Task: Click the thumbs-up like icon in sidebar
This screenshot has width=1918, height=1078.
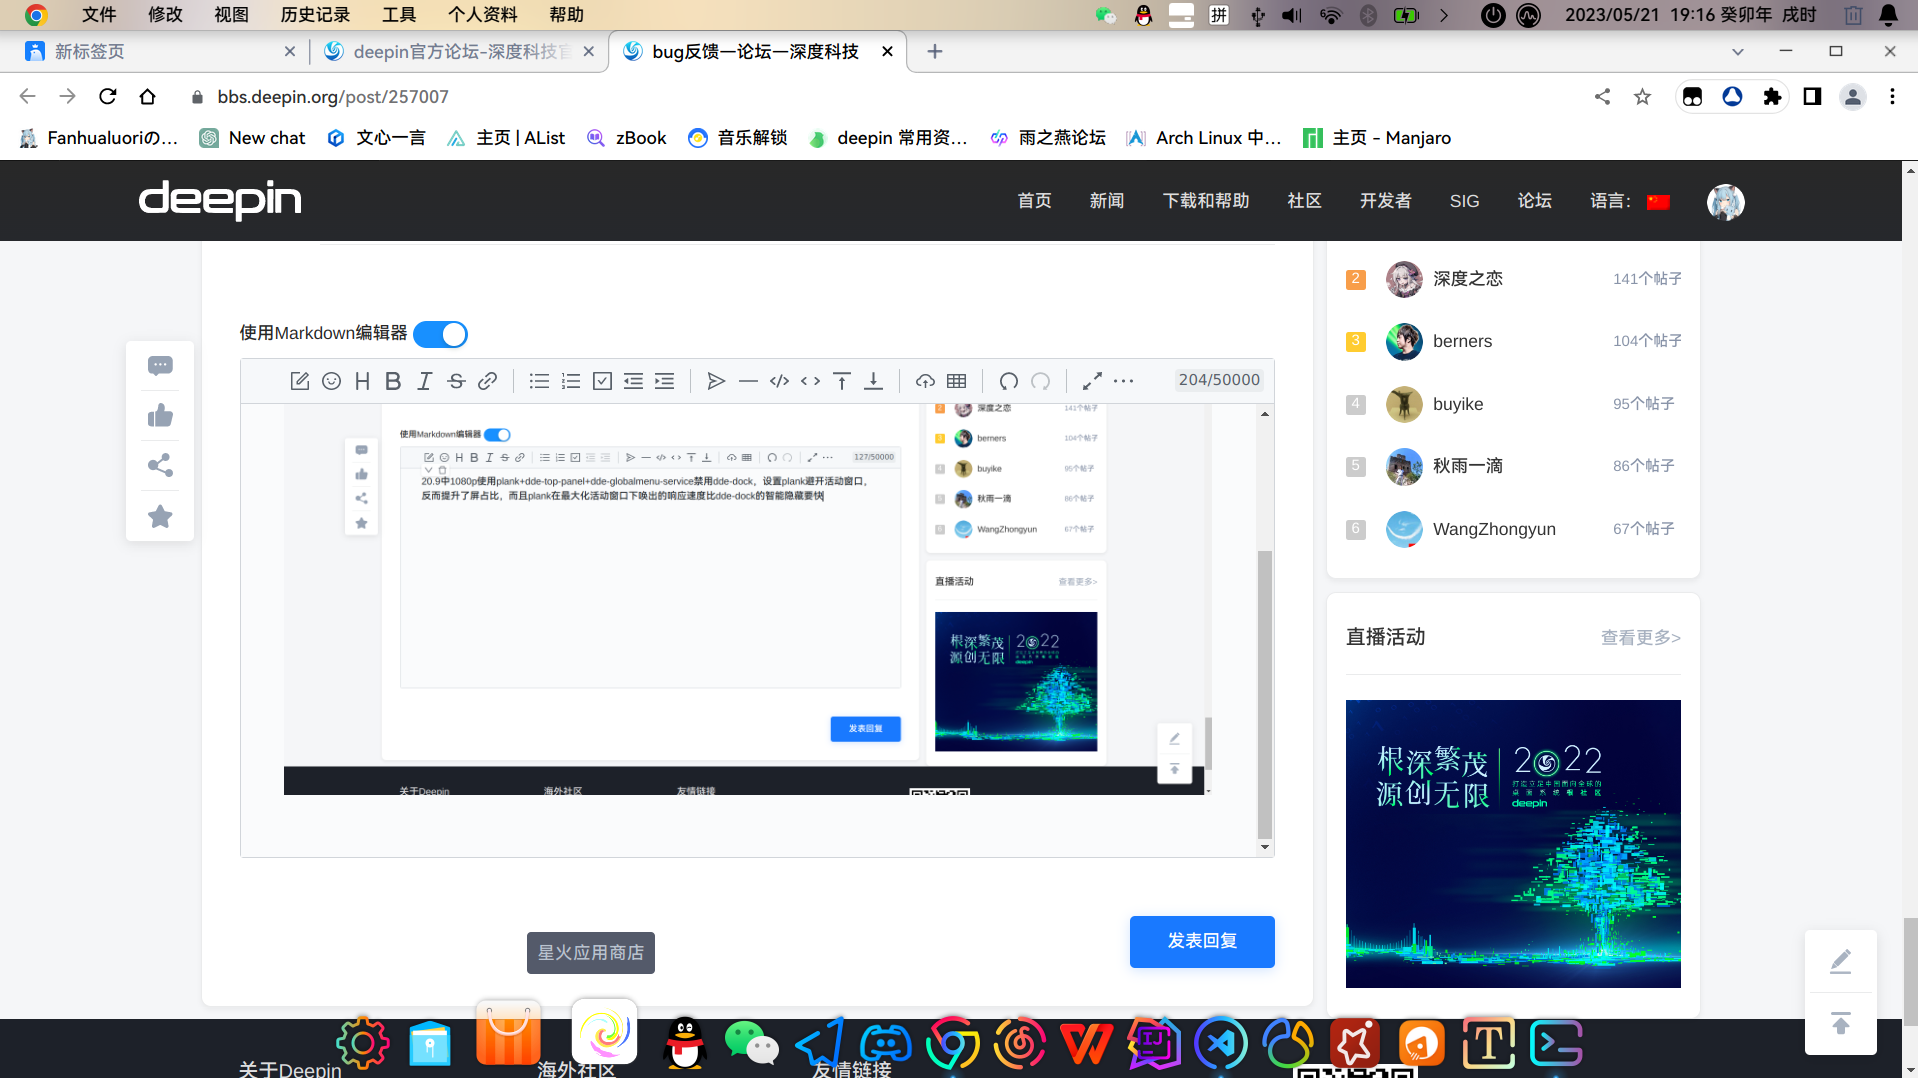Action: point(160,416)
